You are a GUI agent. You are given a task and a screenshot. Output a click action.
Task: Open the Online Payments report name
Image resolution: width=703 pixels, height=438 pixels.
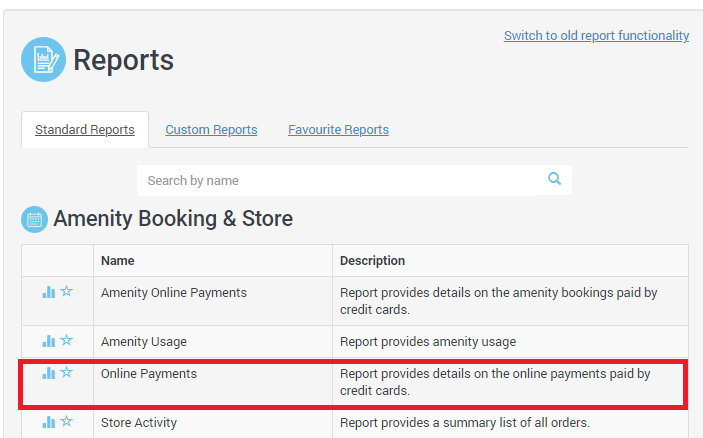pyautogui.click(x=149, y=373)
